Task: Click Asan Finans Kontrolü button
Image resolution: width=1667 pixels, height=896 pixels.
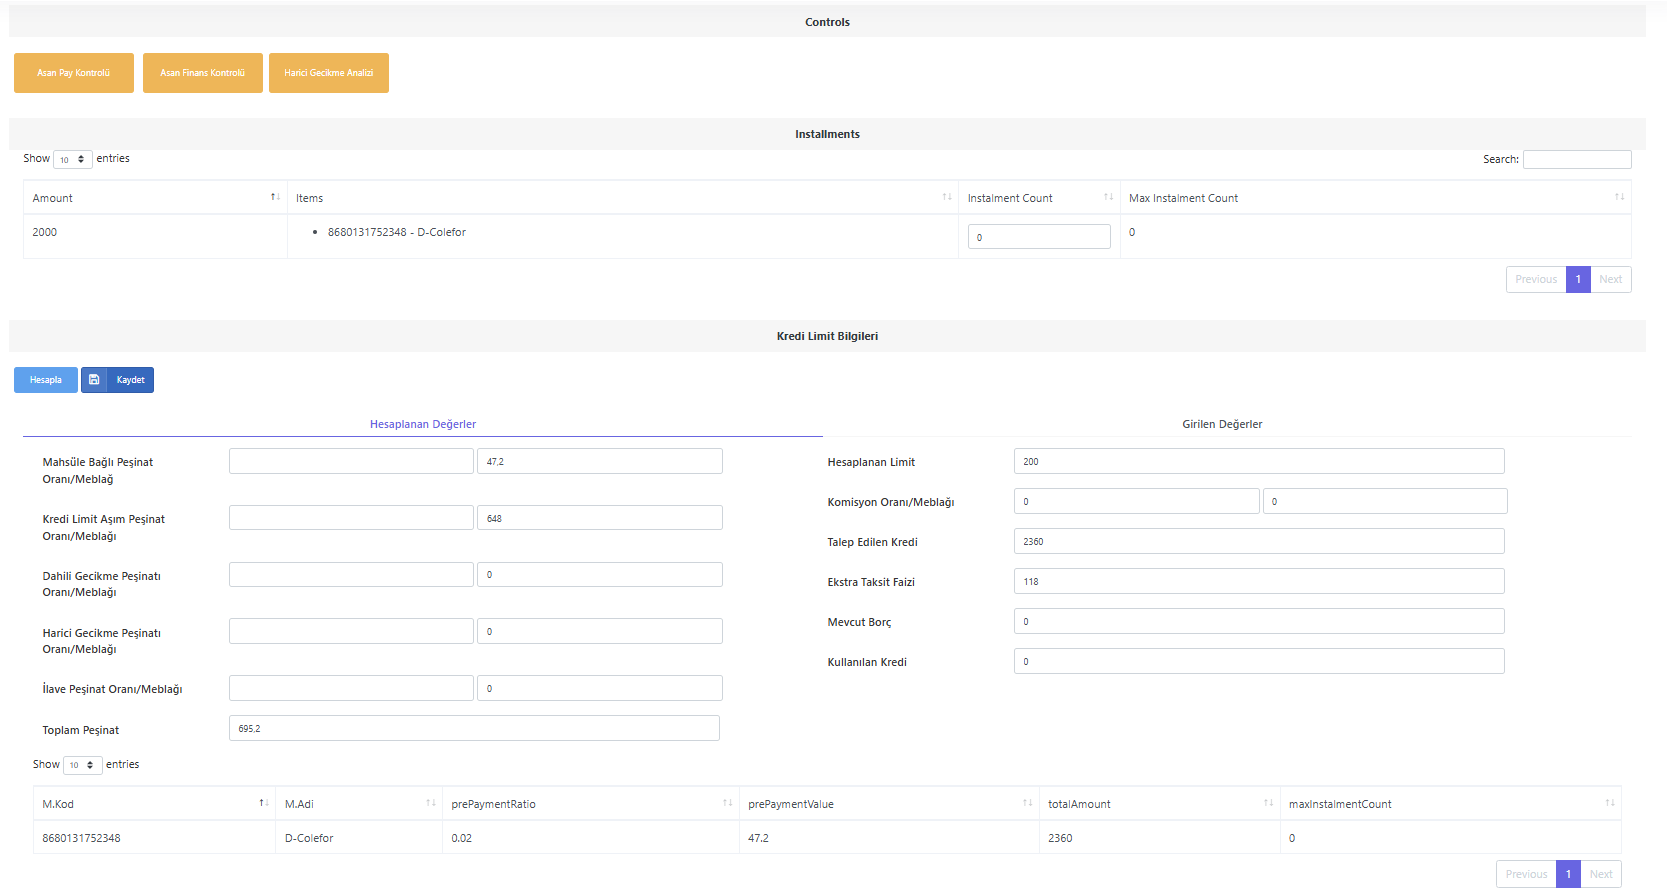Action: point(203,73)
